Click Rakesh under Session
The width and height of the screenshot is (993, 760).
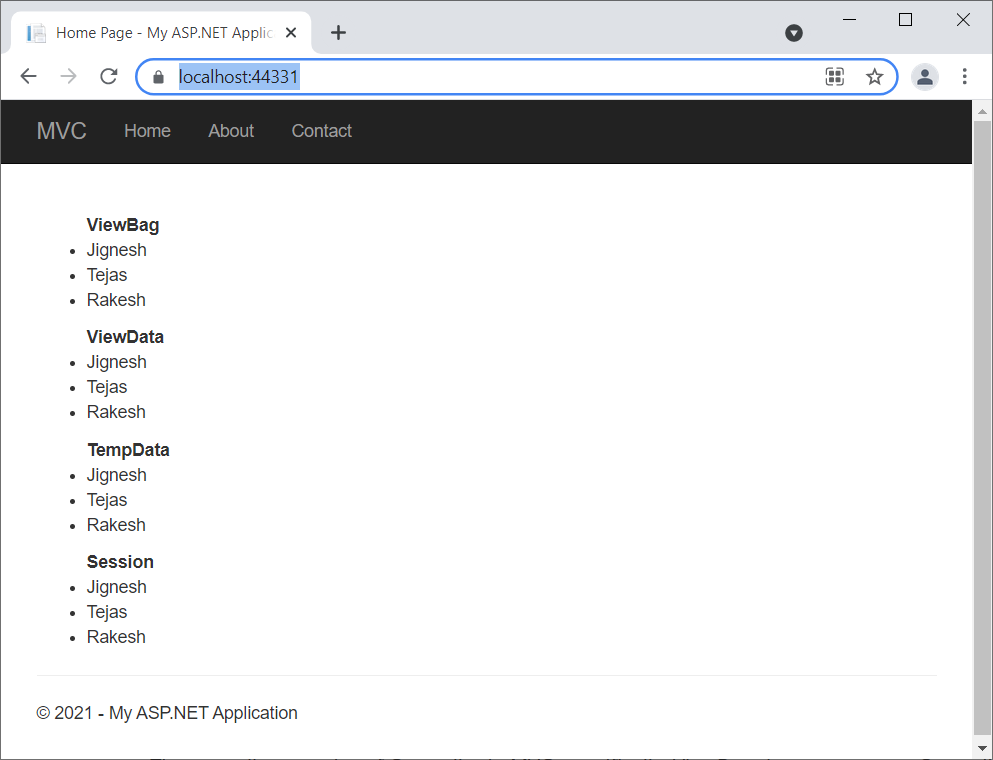116,636
